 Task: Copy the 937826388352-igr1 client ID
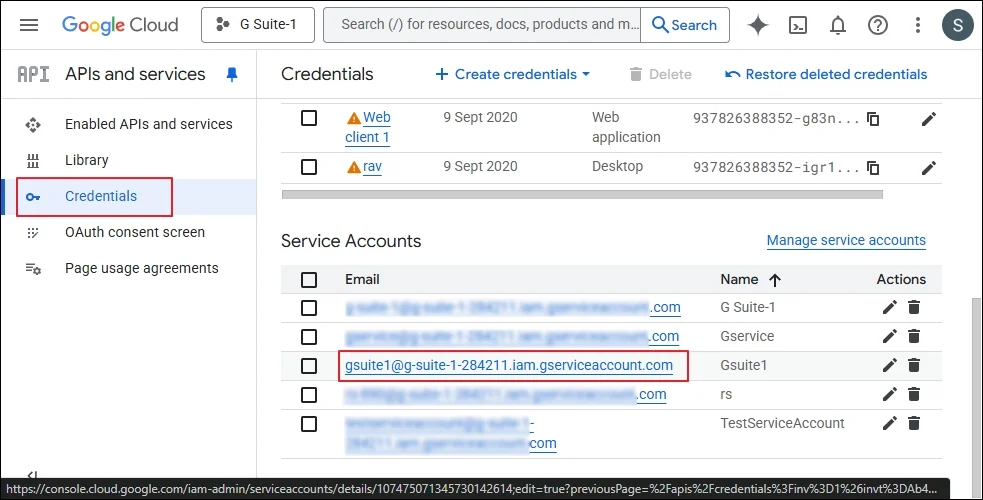(873, 167)
